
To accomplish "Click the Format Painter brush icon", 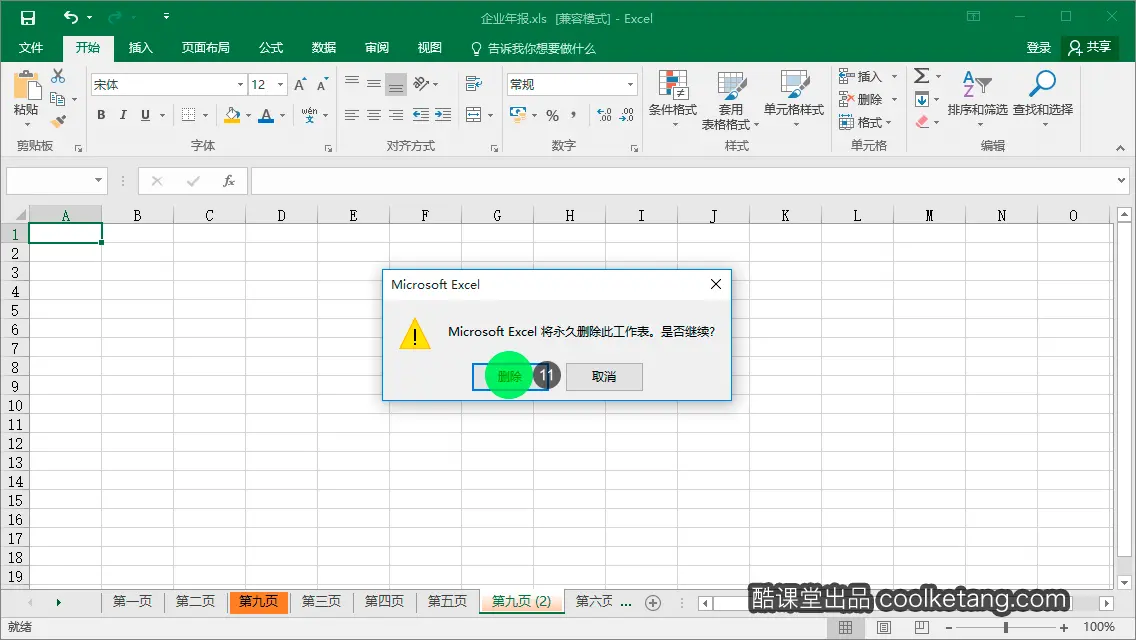I will tap(59, 121).
